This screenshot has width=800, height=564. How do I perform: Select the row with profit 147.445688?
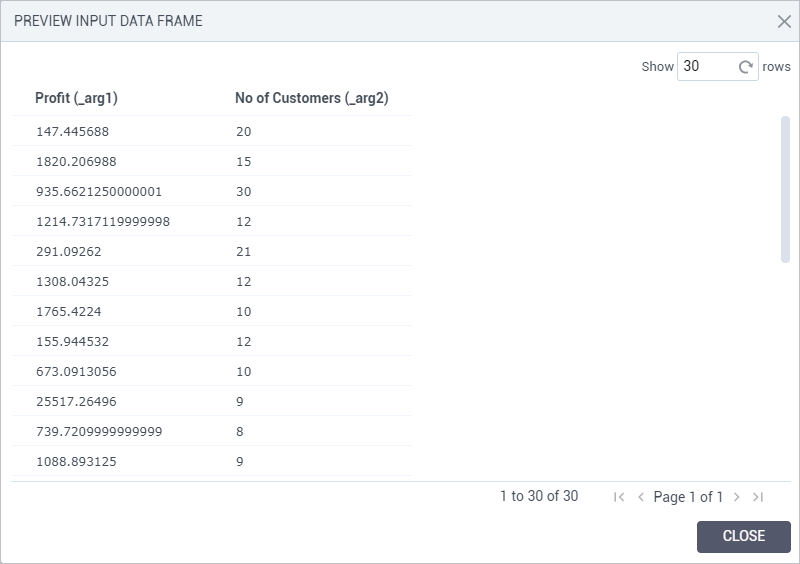click(x=212, y=131)
